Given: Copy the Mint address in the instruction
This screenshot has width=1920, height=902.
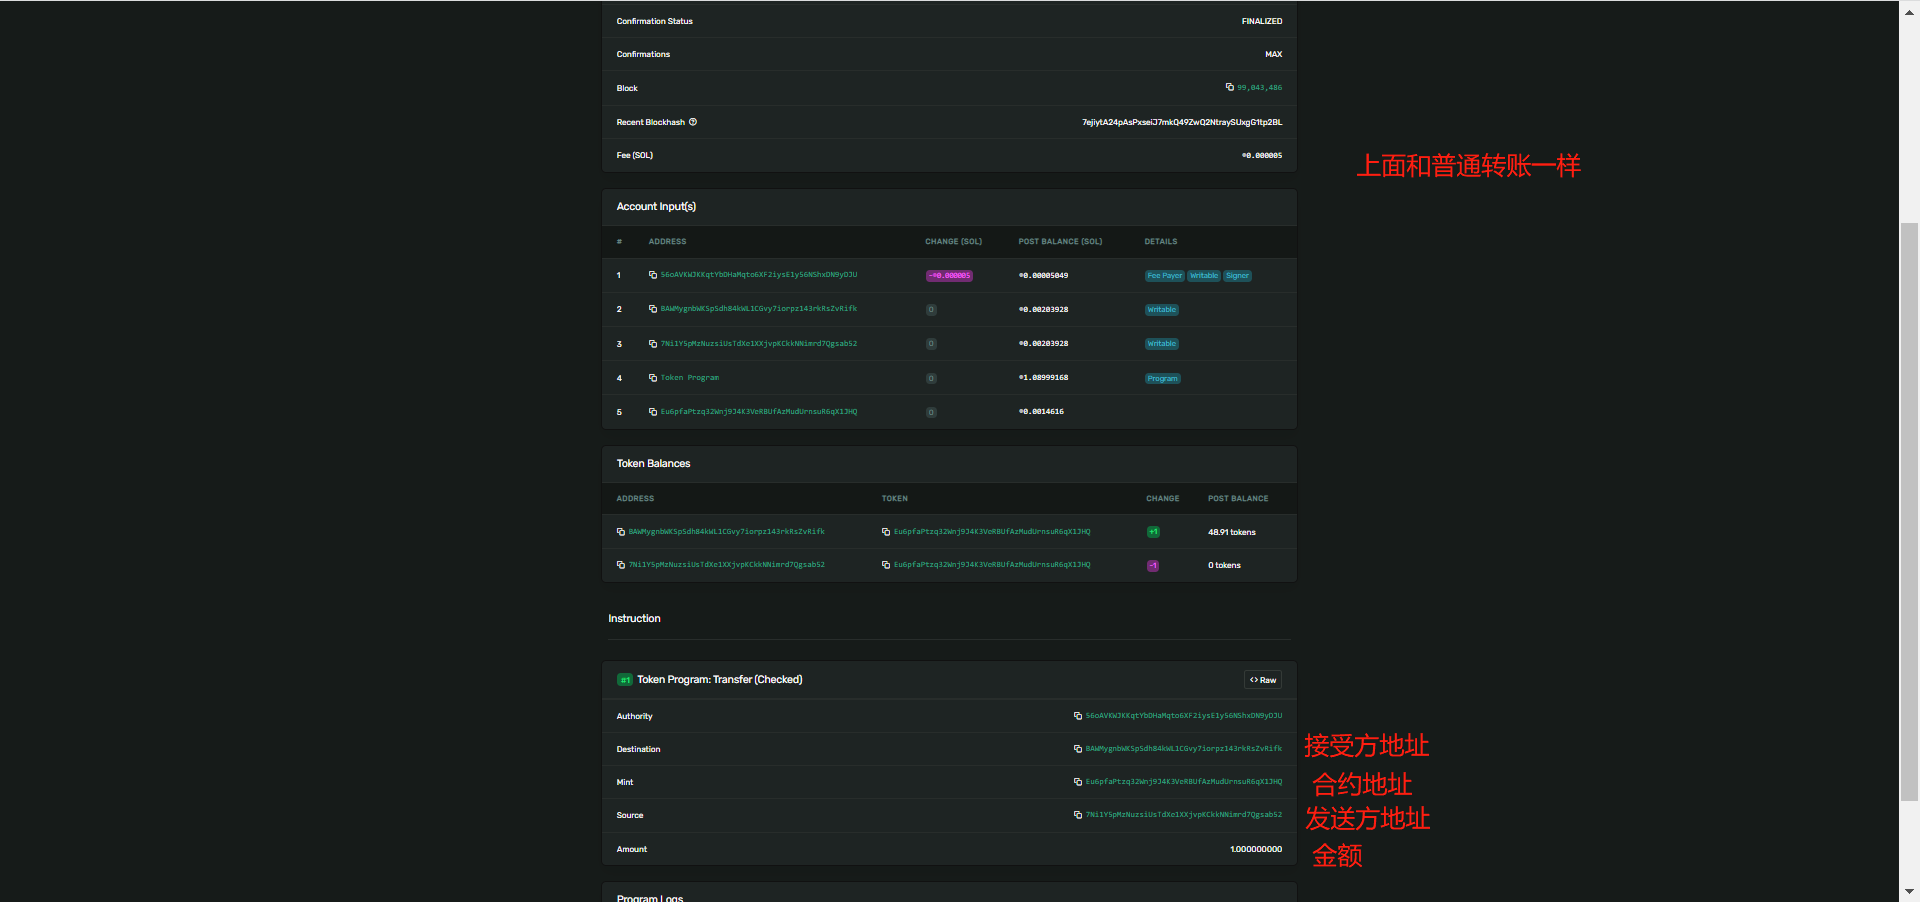Looking at the screenshot, I should (1078, 782).
